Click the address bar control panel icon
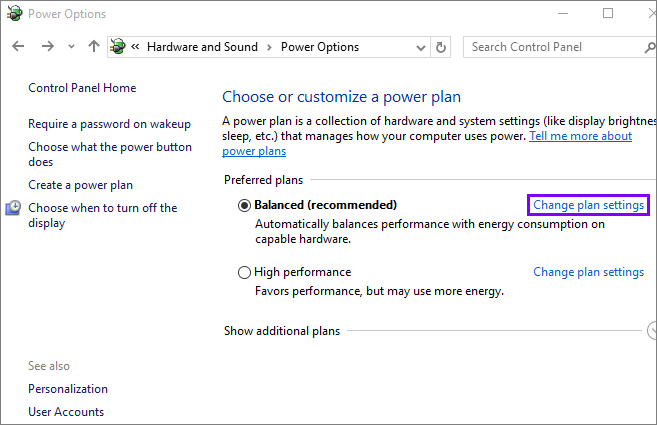This screenshot has height=425, width=657. [119, 47]
